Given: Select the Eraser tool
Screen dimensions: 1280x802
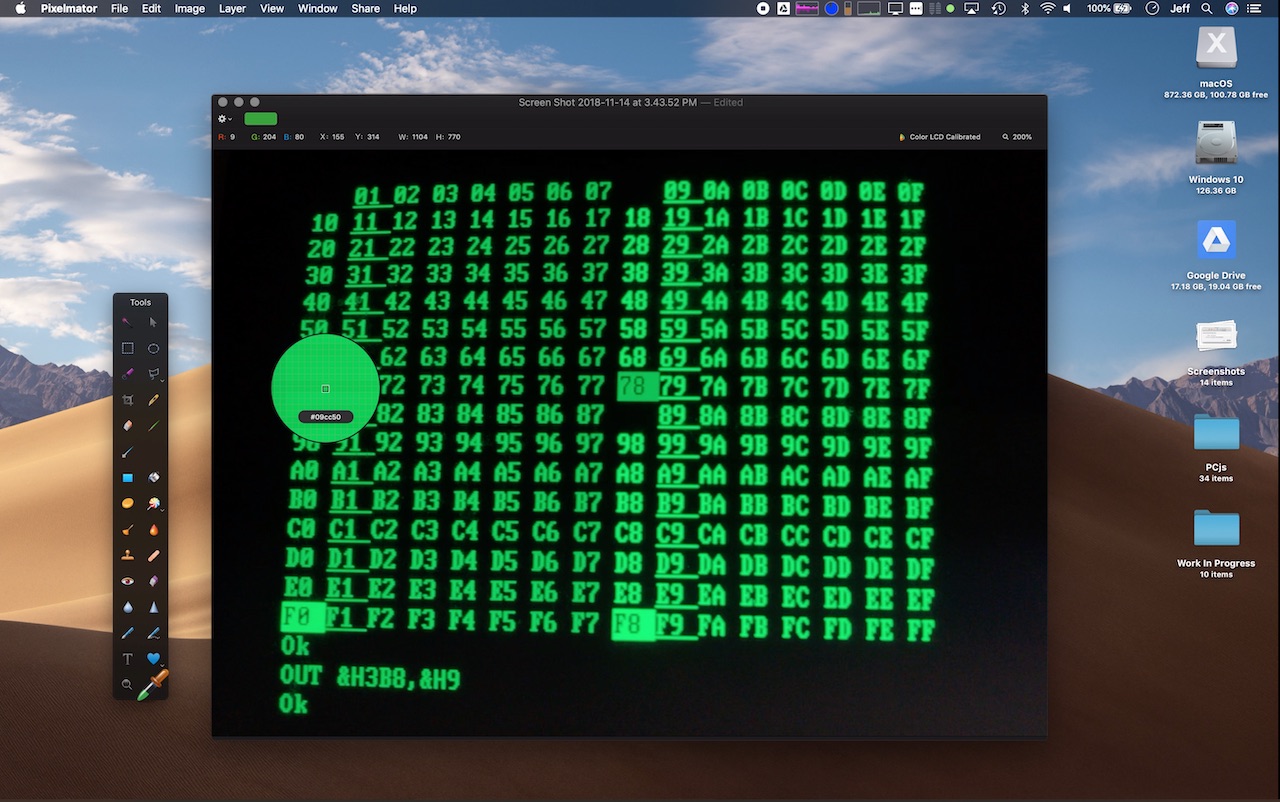Looking at the screenshot, I should click(127, 425).
